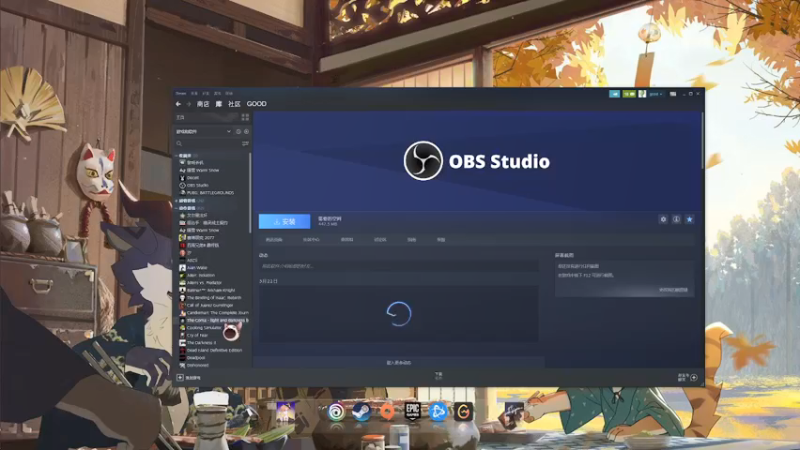Open the user avatar in the title bar

pos(642,94)
